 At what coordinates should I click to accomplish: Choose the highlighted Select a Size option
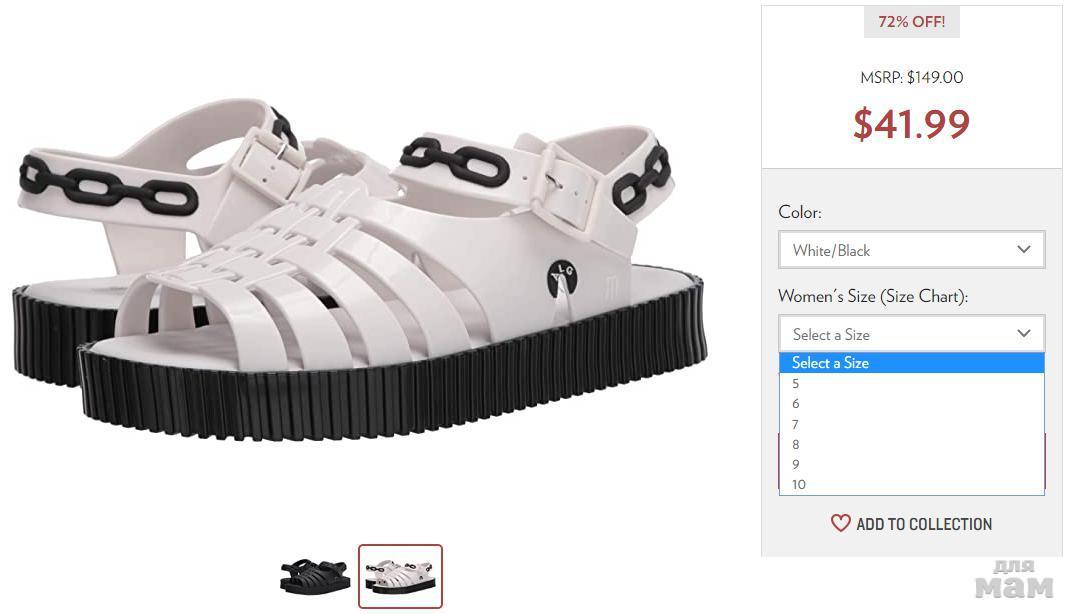tap(910, 363)
